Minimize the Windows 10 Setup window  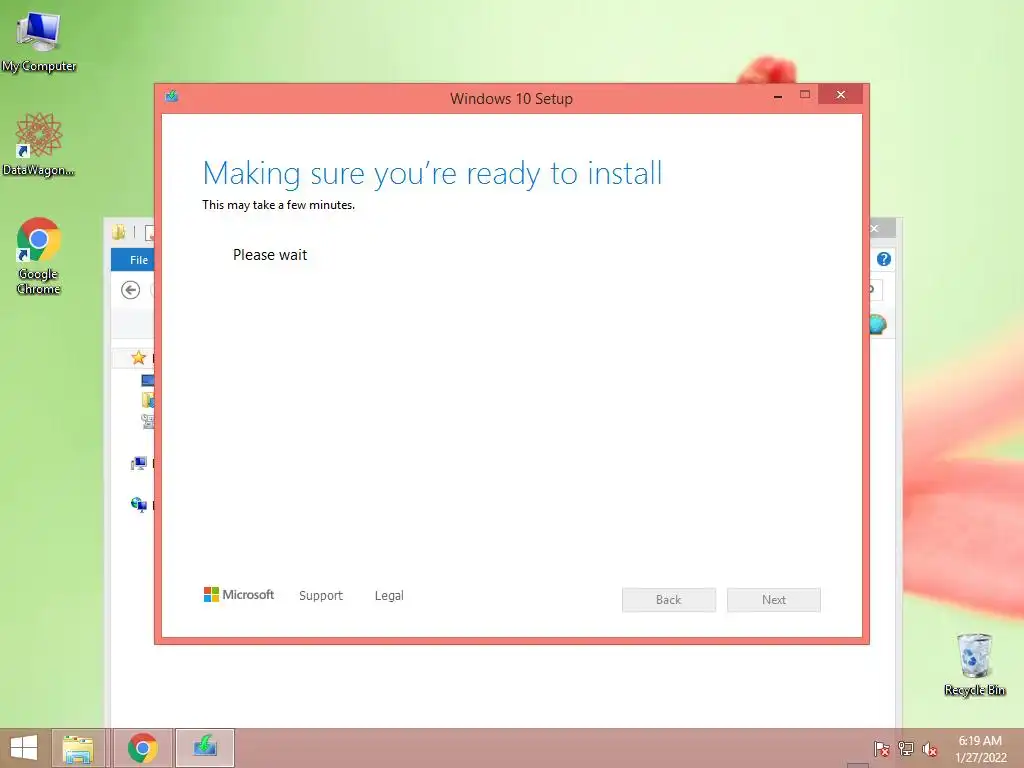coord(778,96)
